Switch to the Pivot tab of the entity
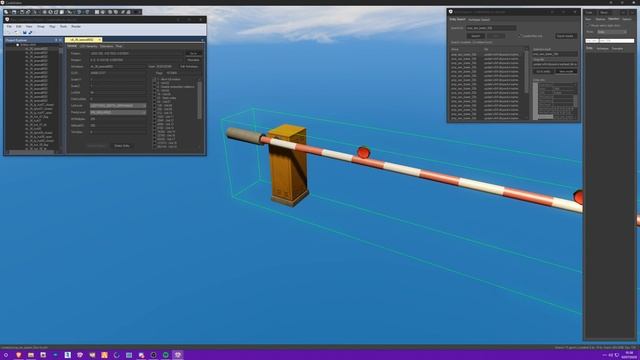This screenshot has width=640, height=360. coord(119,46)
